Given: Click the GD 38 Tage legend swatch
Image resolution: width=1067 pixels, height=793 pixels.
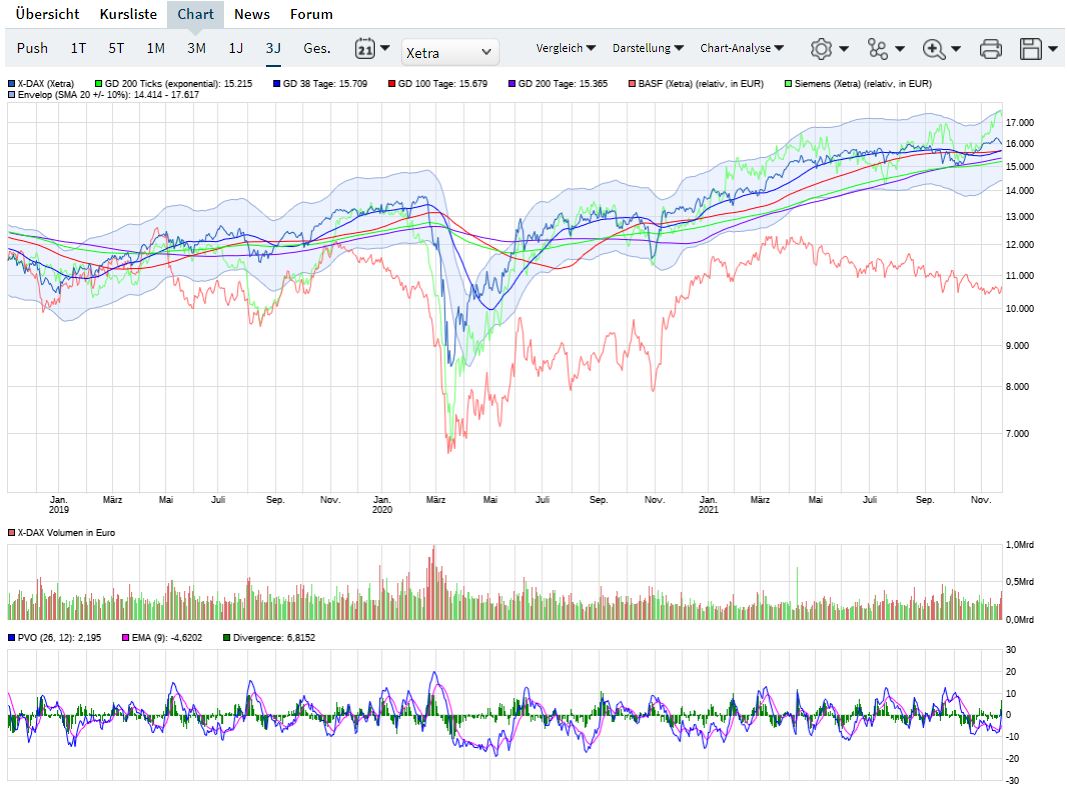Looking at the screenshot, I should pos(276,84).
